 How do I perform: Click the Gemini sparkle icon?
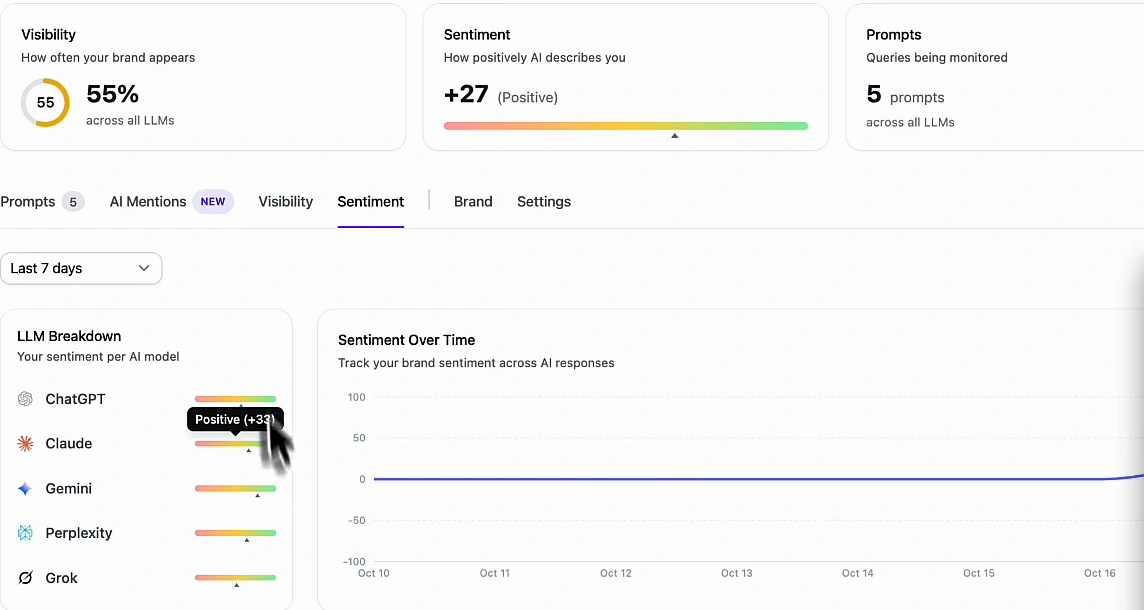pyautogui.click(x=25, y=489)
